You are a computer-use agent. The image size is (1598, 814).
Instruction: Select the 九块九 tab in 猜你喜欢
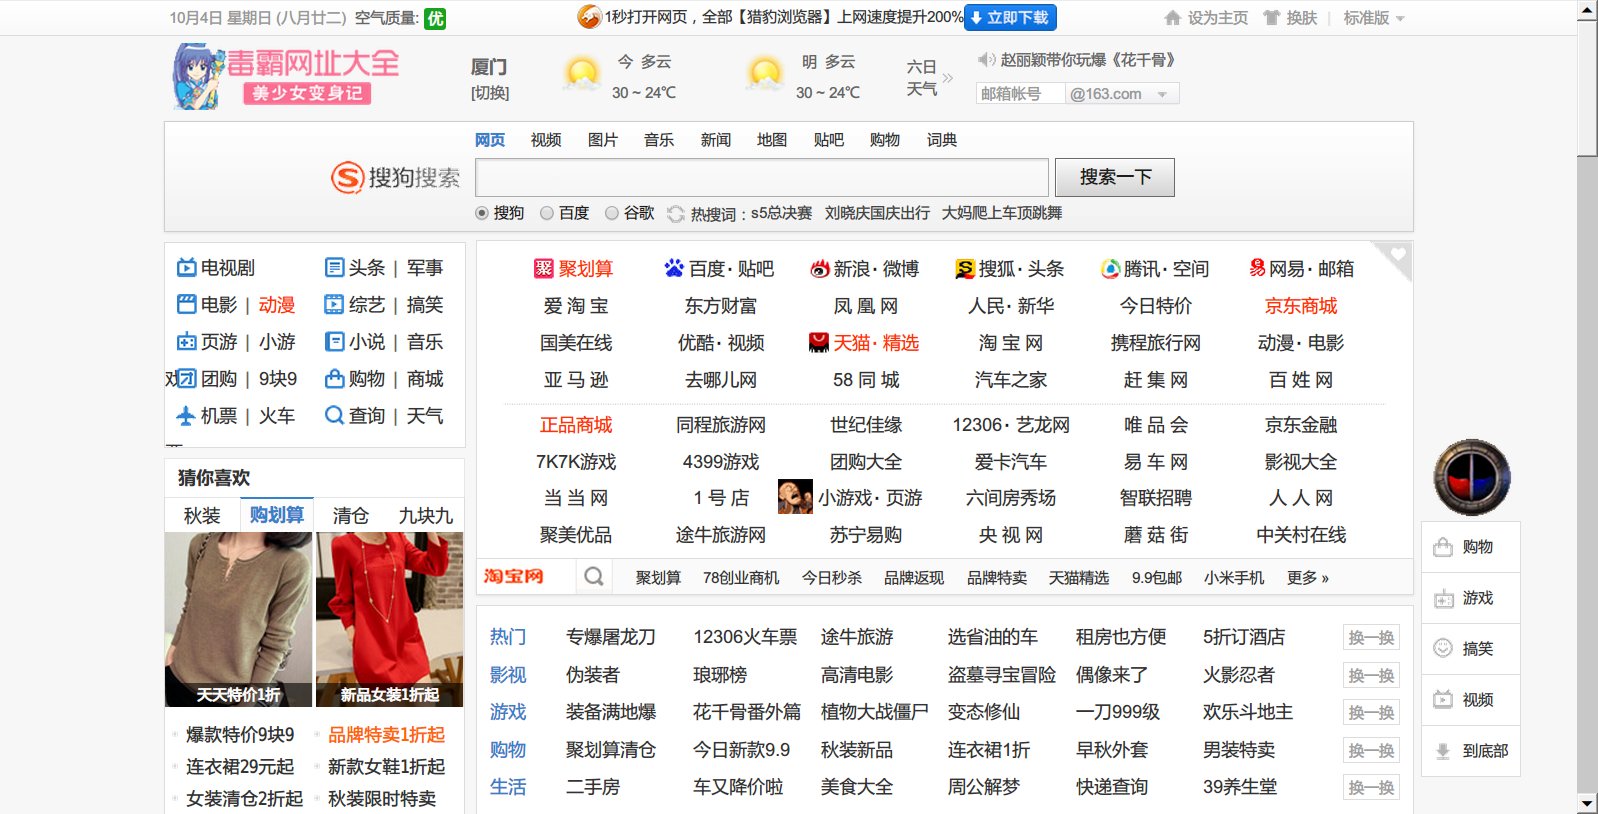coord(426,515)
